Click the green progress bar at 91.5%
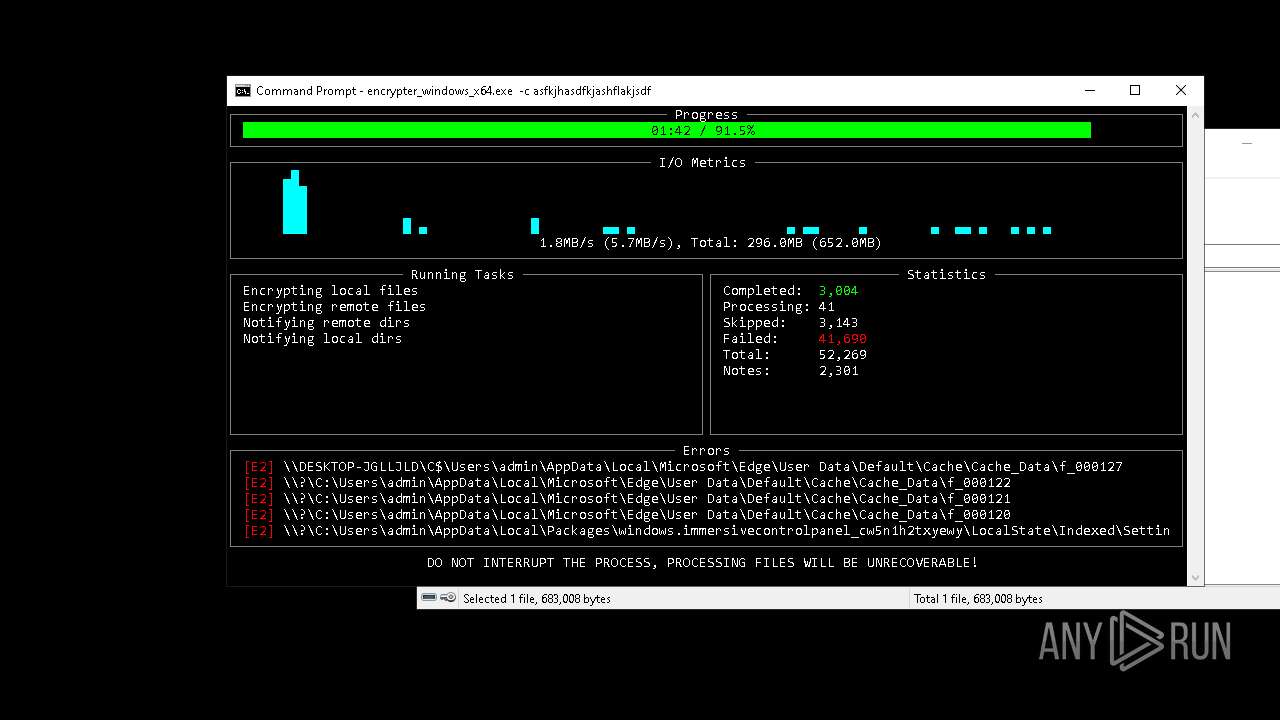Viewport: 1280px width, 720px height. 666,130
